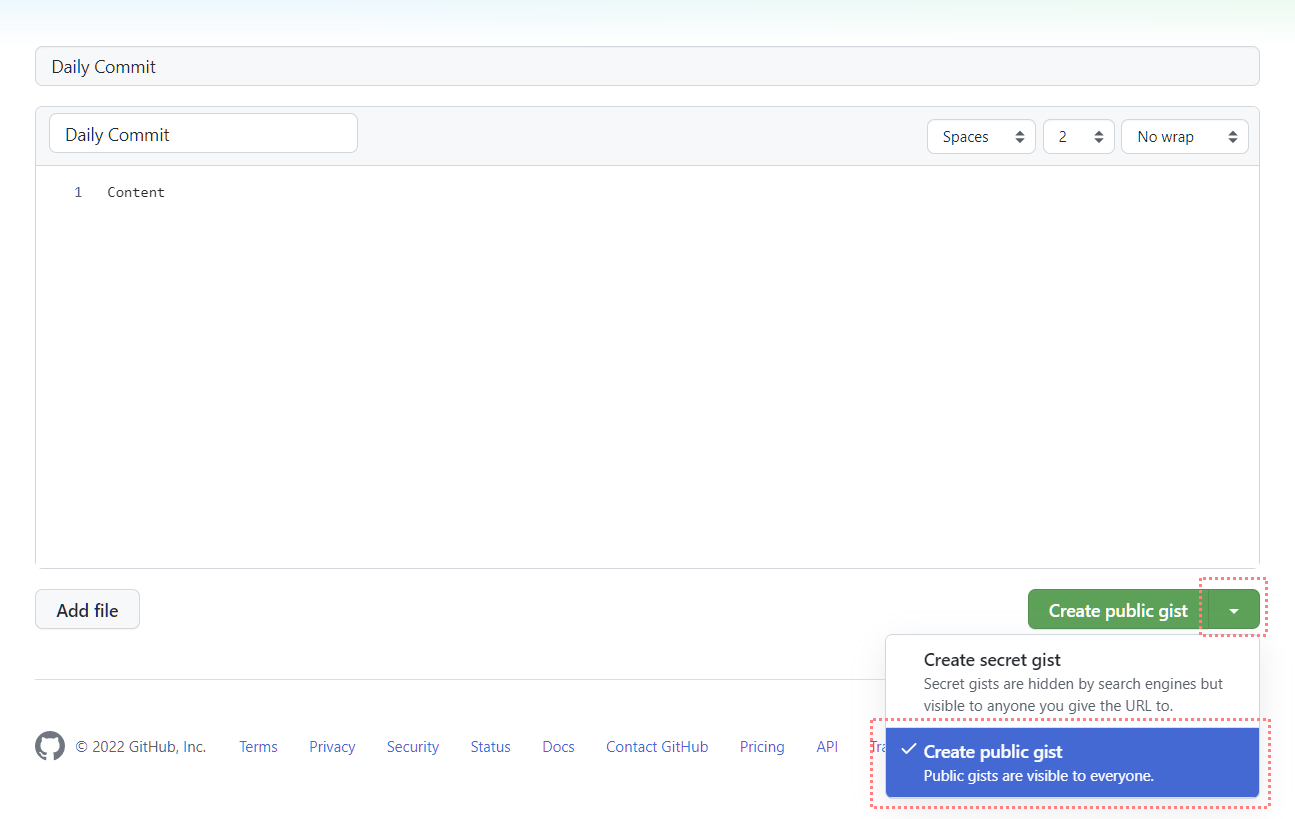This screenshot has width=1295, height=819.
Task: Open the indent size dropdown showing 2
Action: coord(1078,137)
